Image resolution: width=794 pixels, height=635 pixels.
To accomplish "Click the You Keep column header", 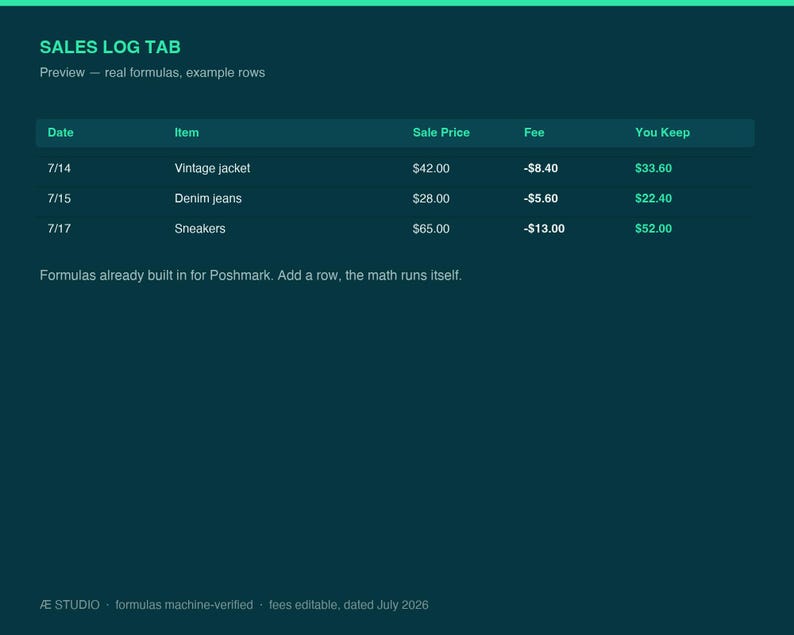I will click(662, 133).
